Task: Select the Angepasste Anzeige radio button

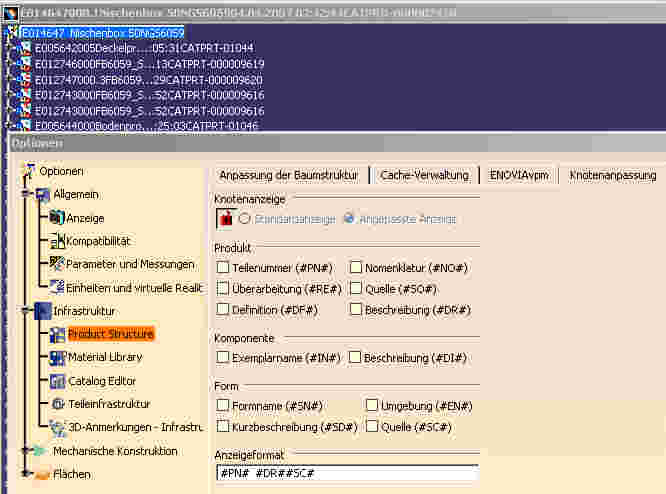Action: 349,219
